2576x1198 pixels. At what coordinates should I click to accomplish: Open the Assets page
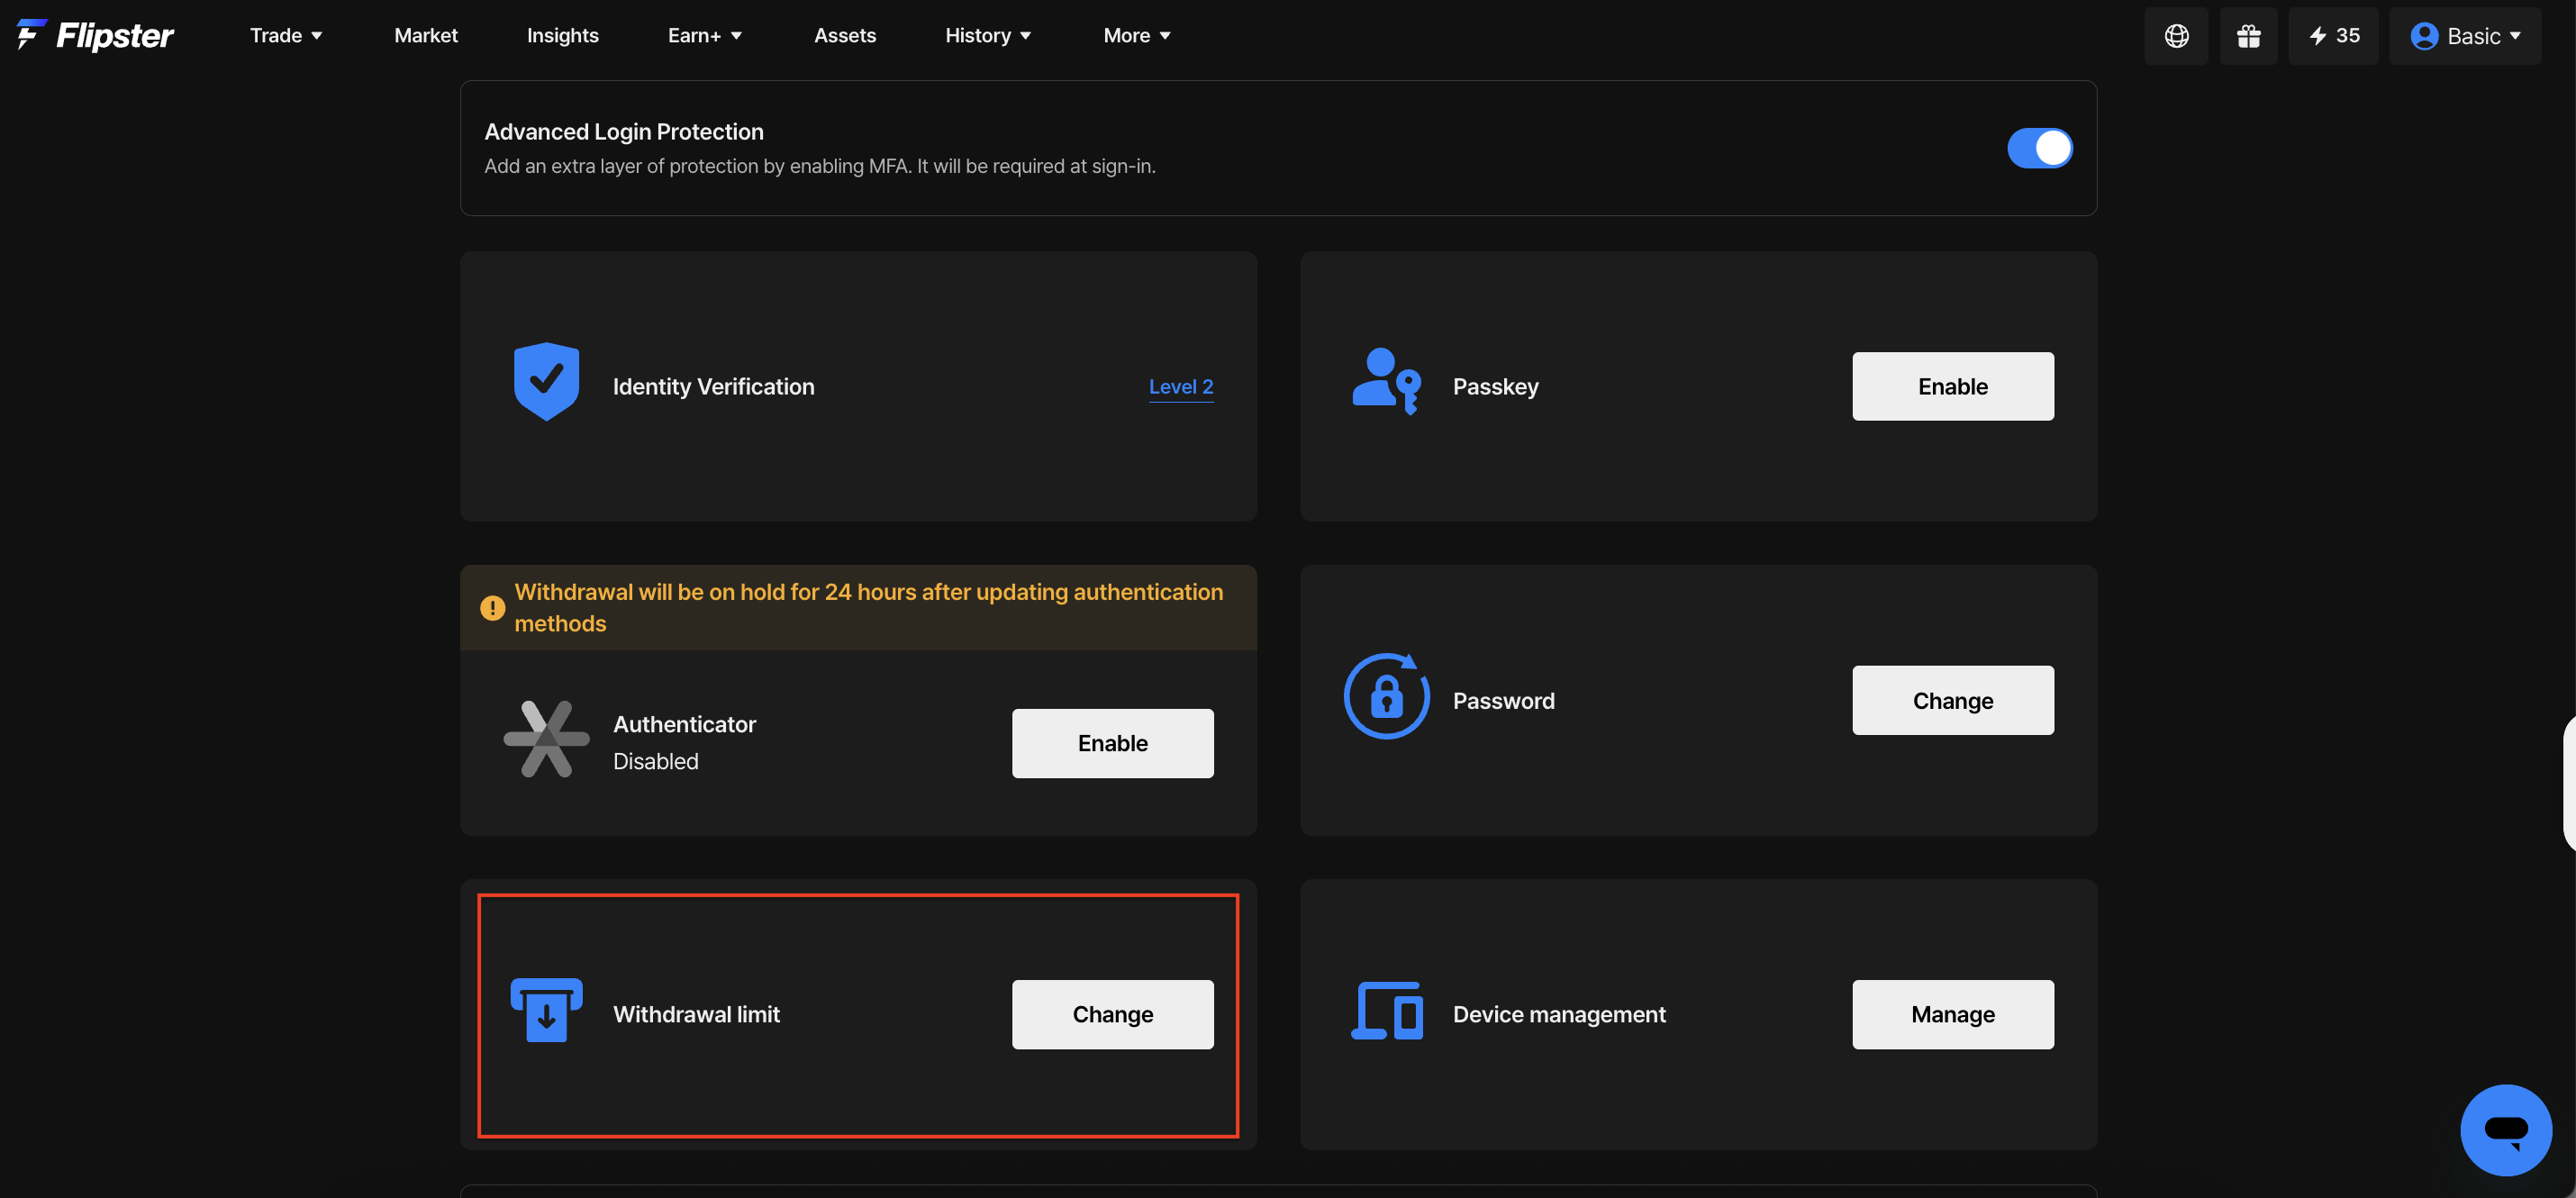(x=845, y=35)
